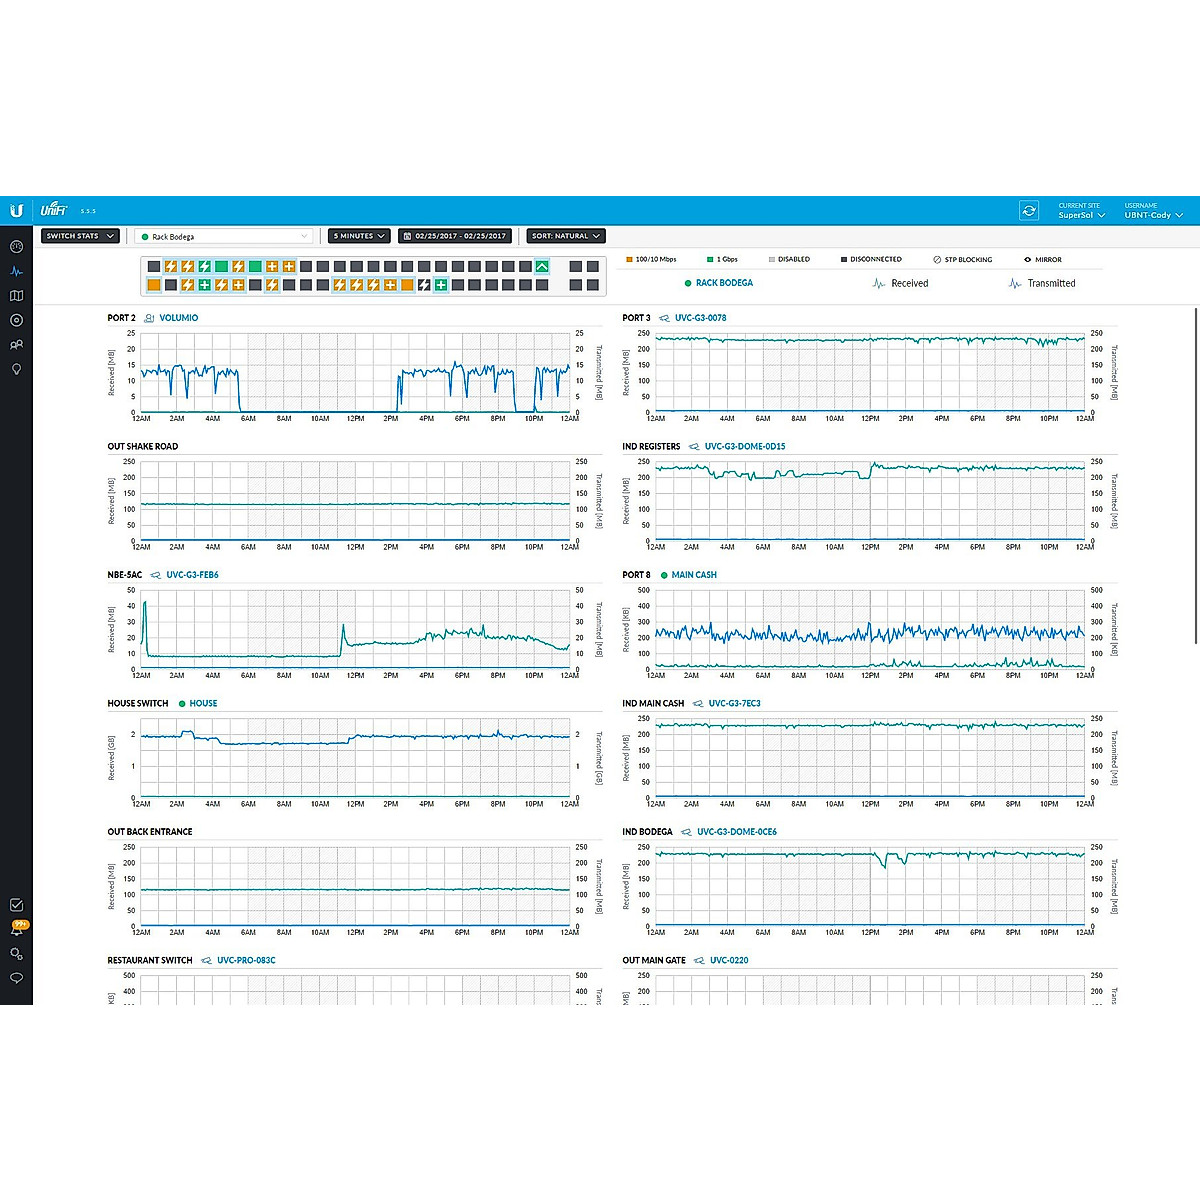Viewport: 1200px width, 1200px height.
Task: Open the Insights lightbulb icon in sidebar
Action: (x=16, y=369)
